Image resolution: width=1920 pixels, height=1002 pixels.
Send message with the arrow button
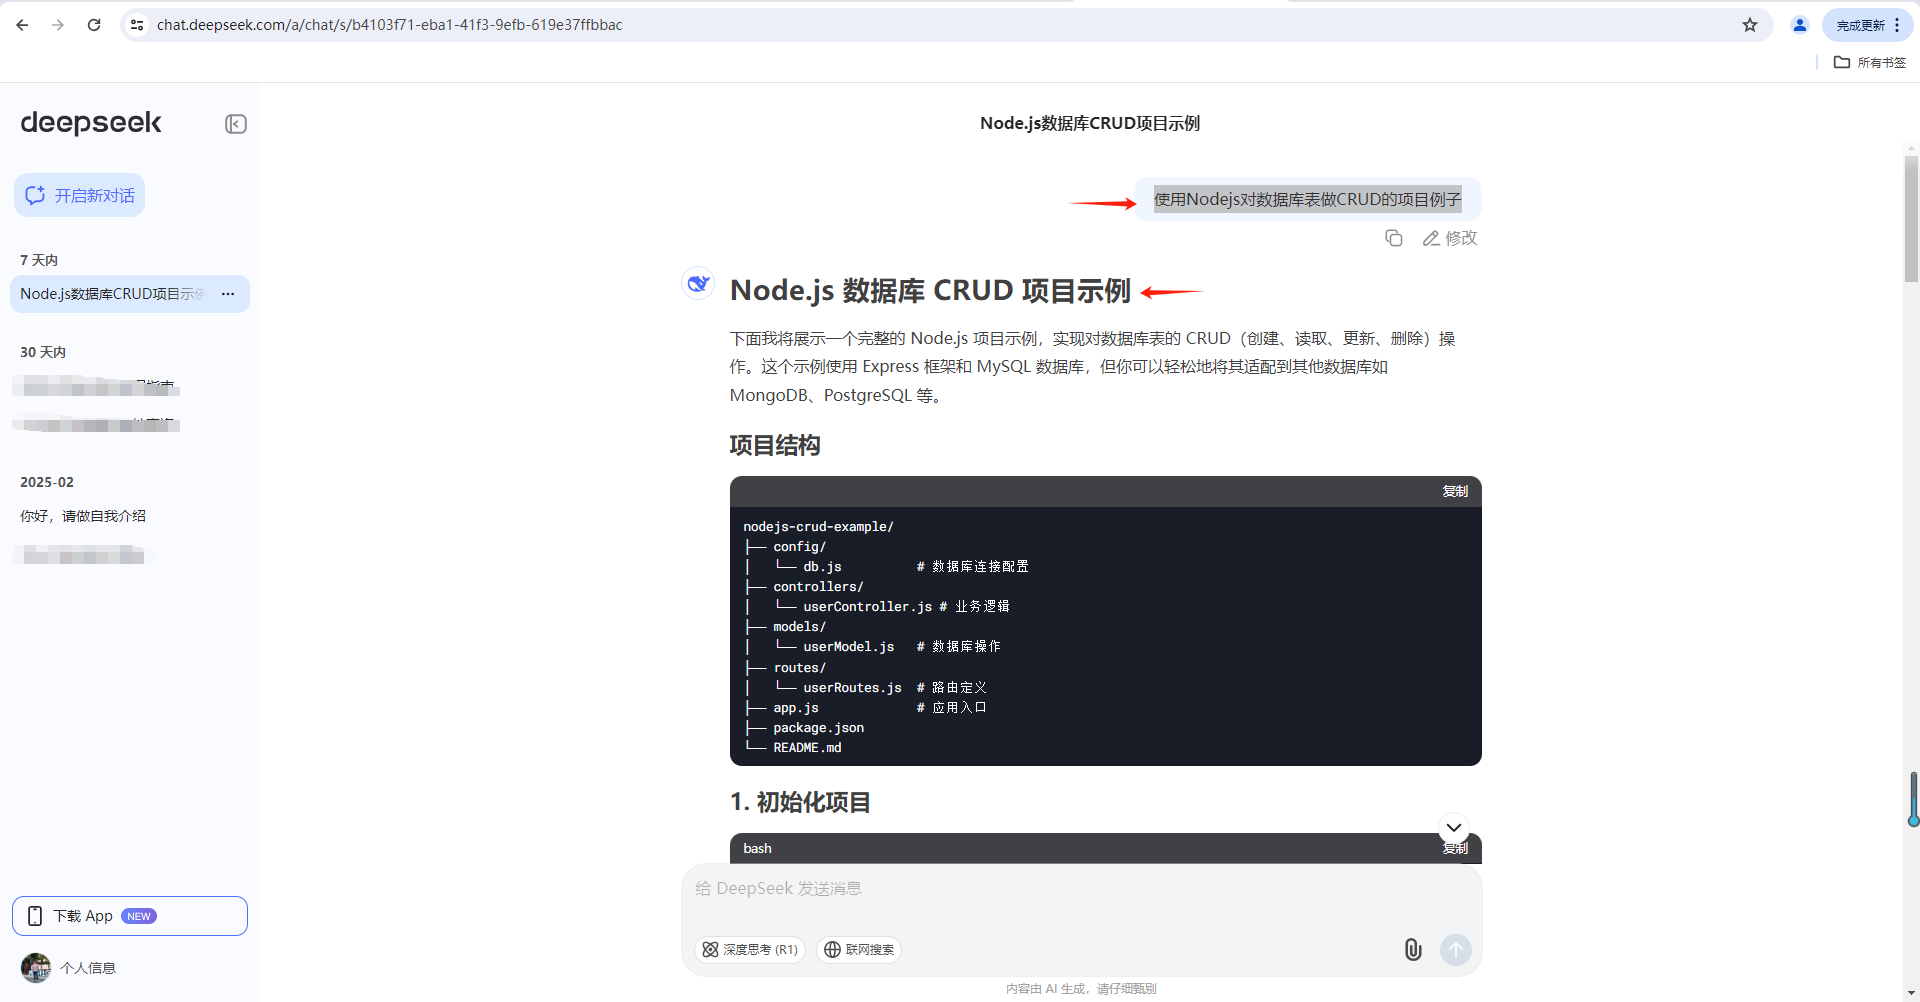(x=1456, y=950)
